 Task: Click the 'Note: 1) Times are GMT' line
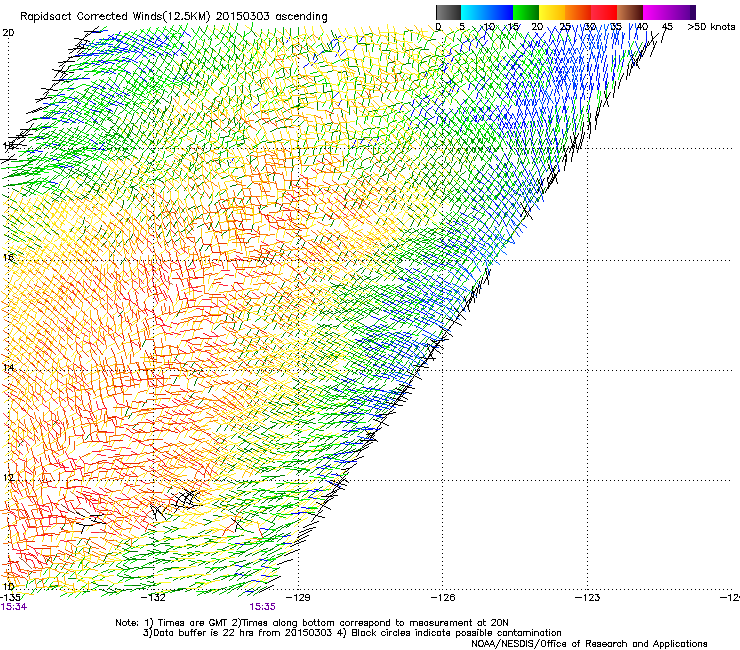(x=312, y=623)
